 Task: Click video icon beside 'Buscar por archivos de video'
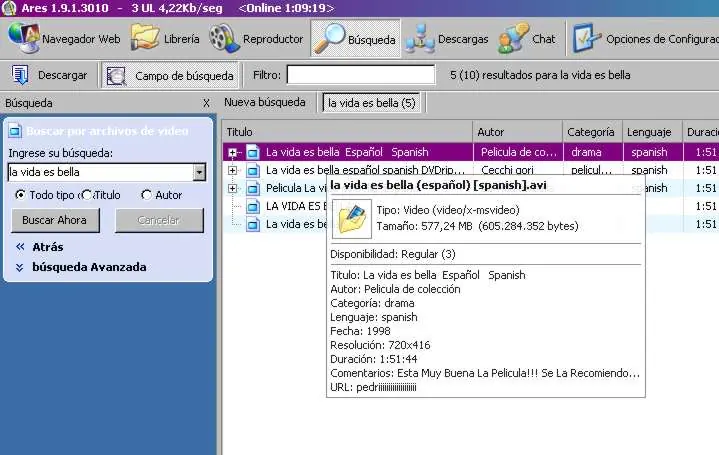click(x=15, y=131)
